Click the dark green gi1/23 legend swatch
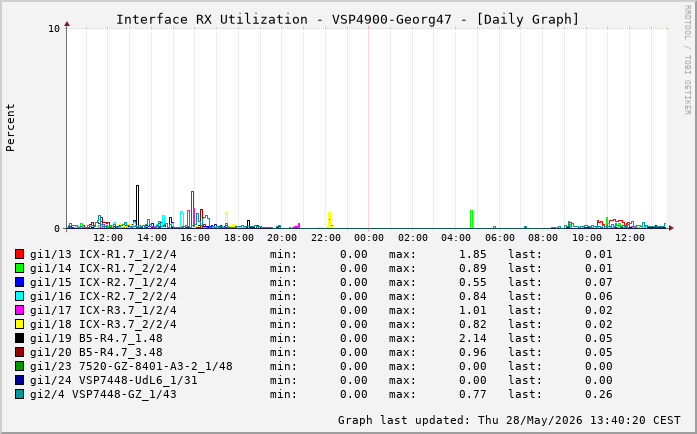The width and height of the screenshot is (697, 434). (x=20, y=366)
